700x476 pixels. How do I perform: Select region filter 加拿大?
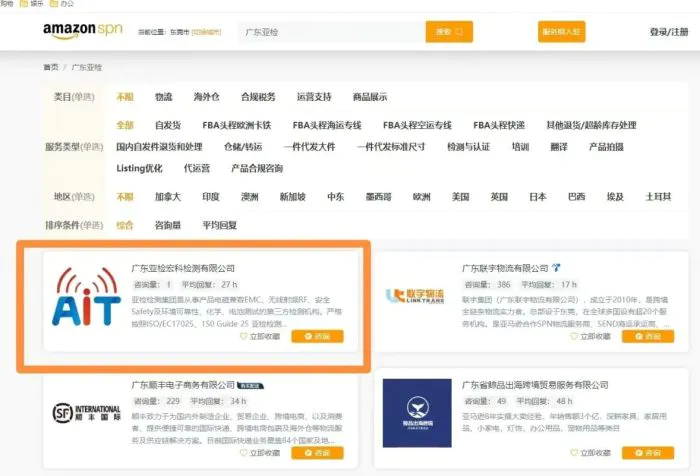tap(168, 196)
